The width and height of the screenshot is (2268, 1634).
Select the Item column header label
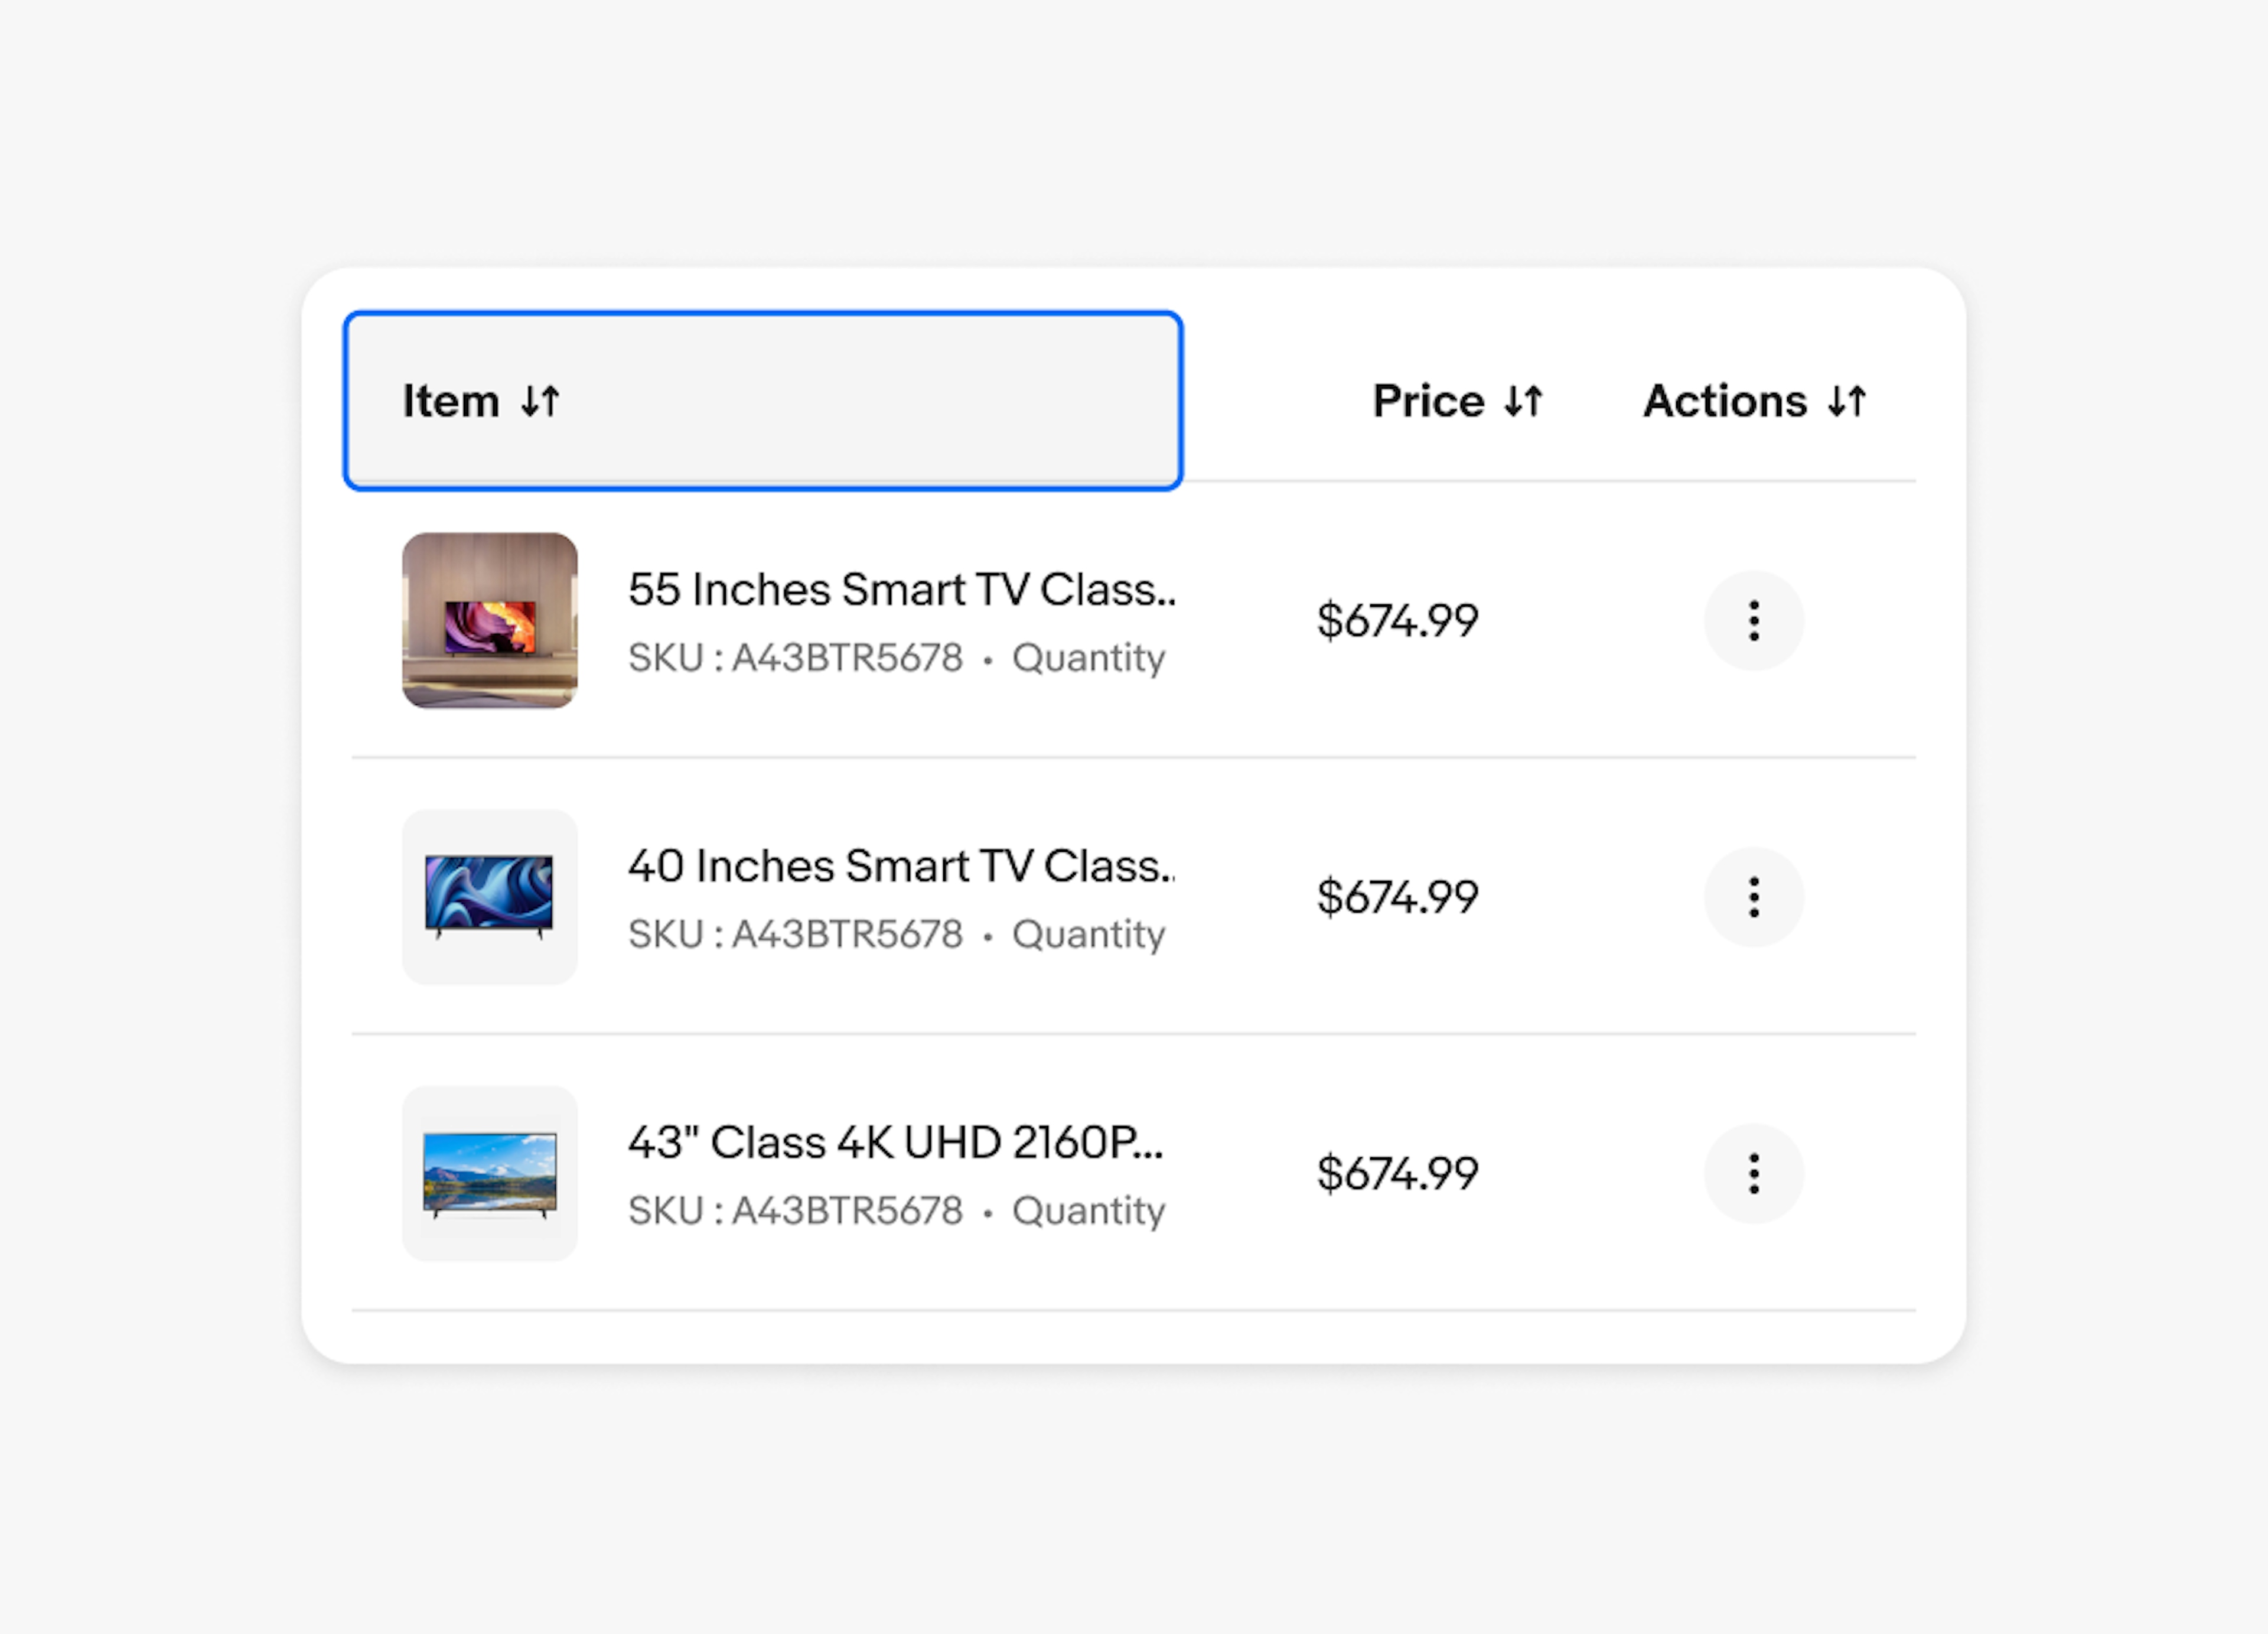click(x=450, y=402)
